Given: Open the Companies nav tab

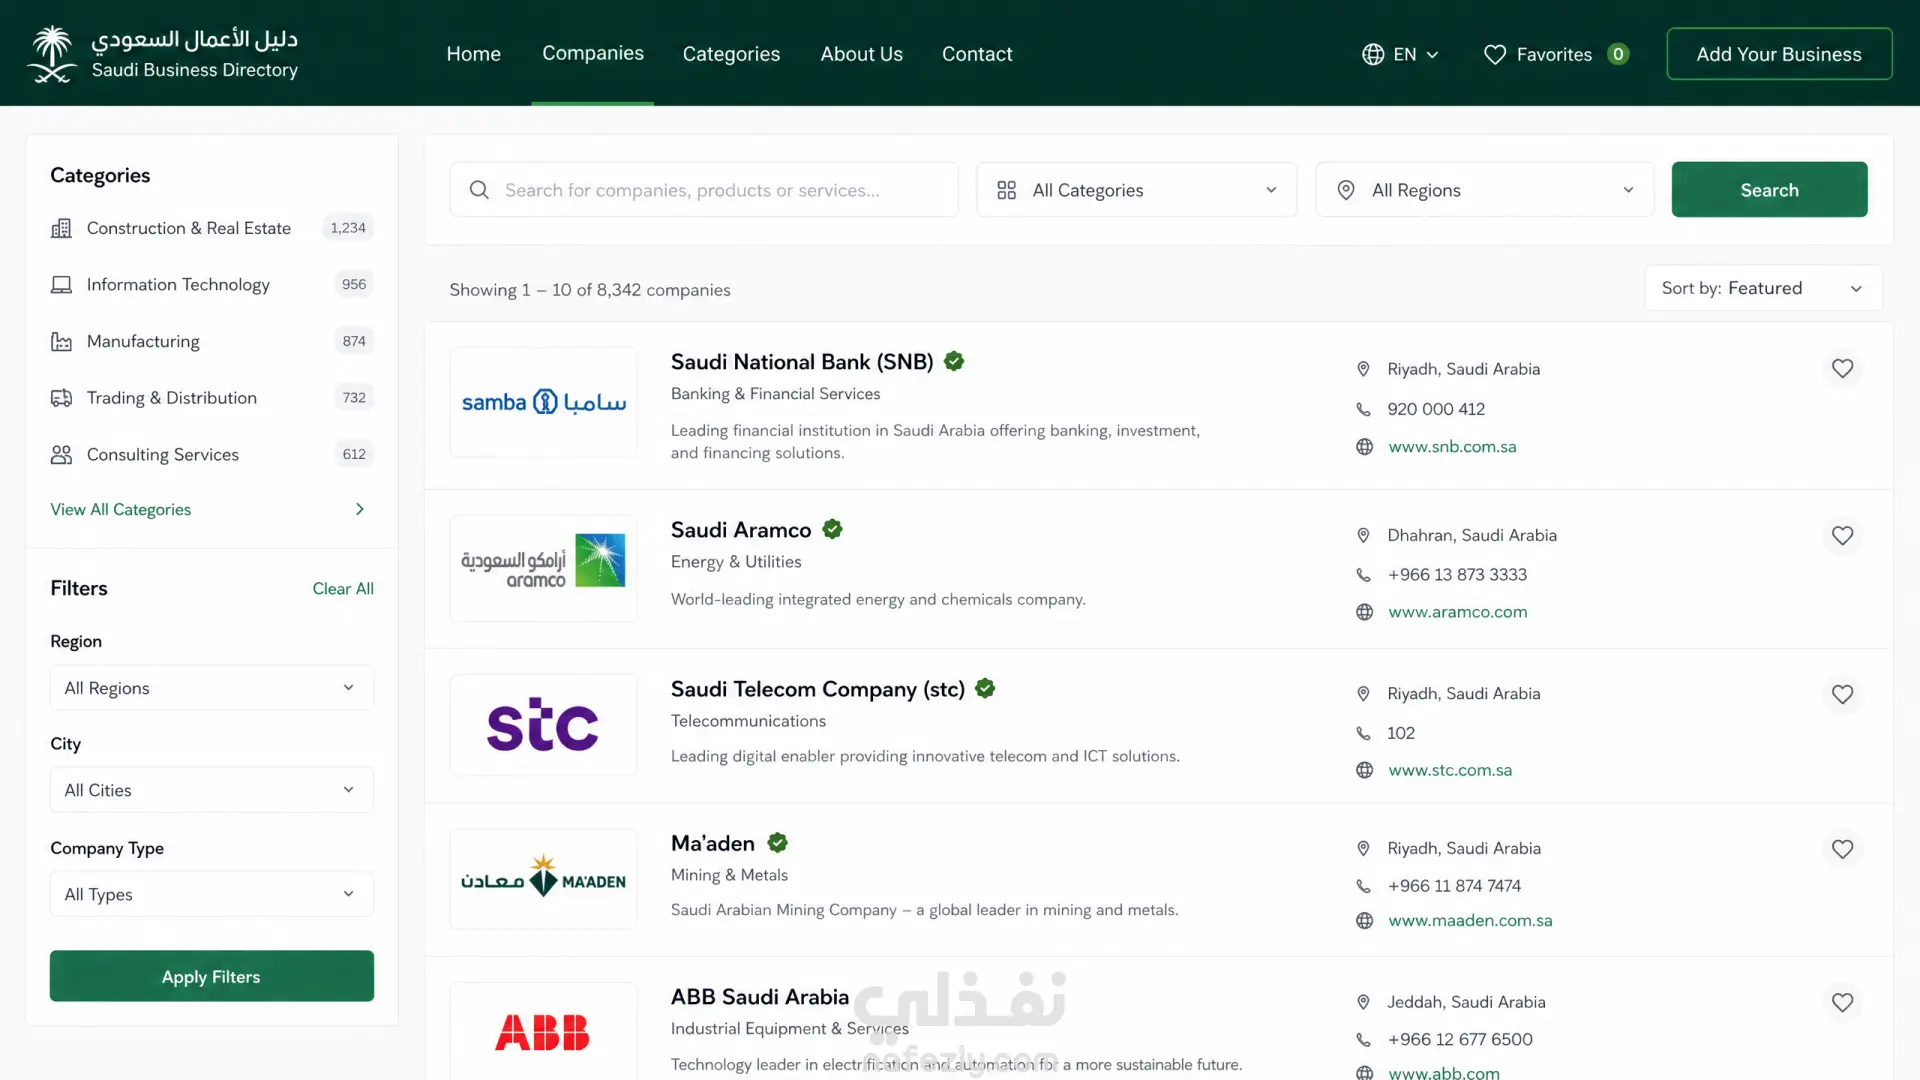Looking at the screenshot, I should click(593, 53).
